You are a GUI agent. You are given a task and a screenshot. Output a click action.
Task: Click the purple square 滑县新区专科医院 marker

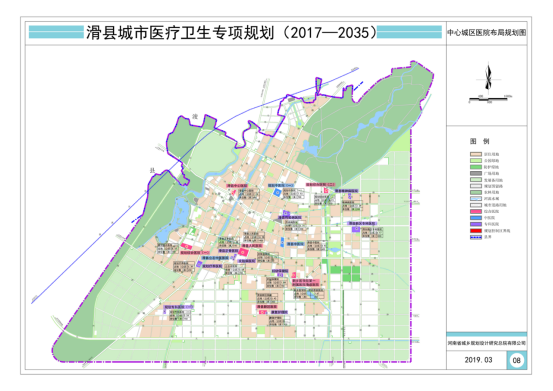(x=356, y=229)
